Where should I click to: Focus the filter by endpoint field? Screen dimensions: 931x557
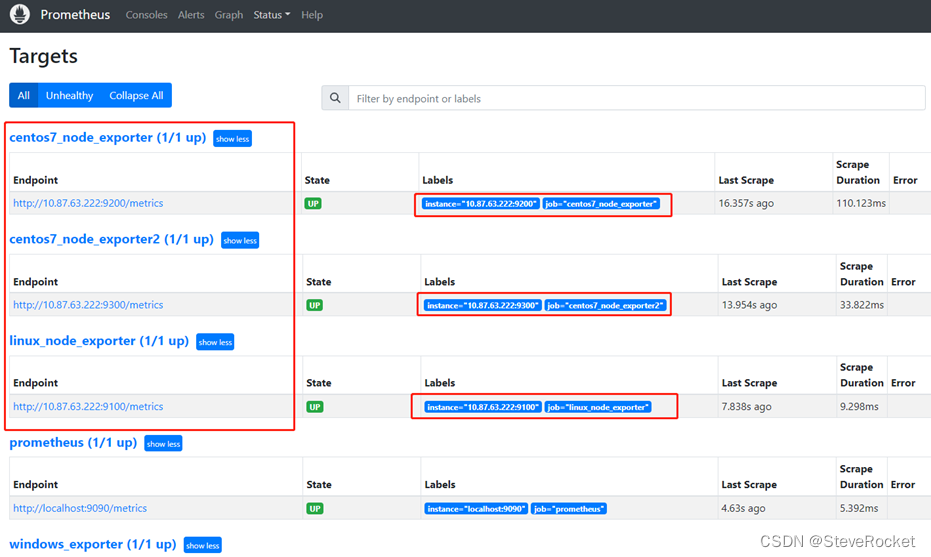point(636,98)
